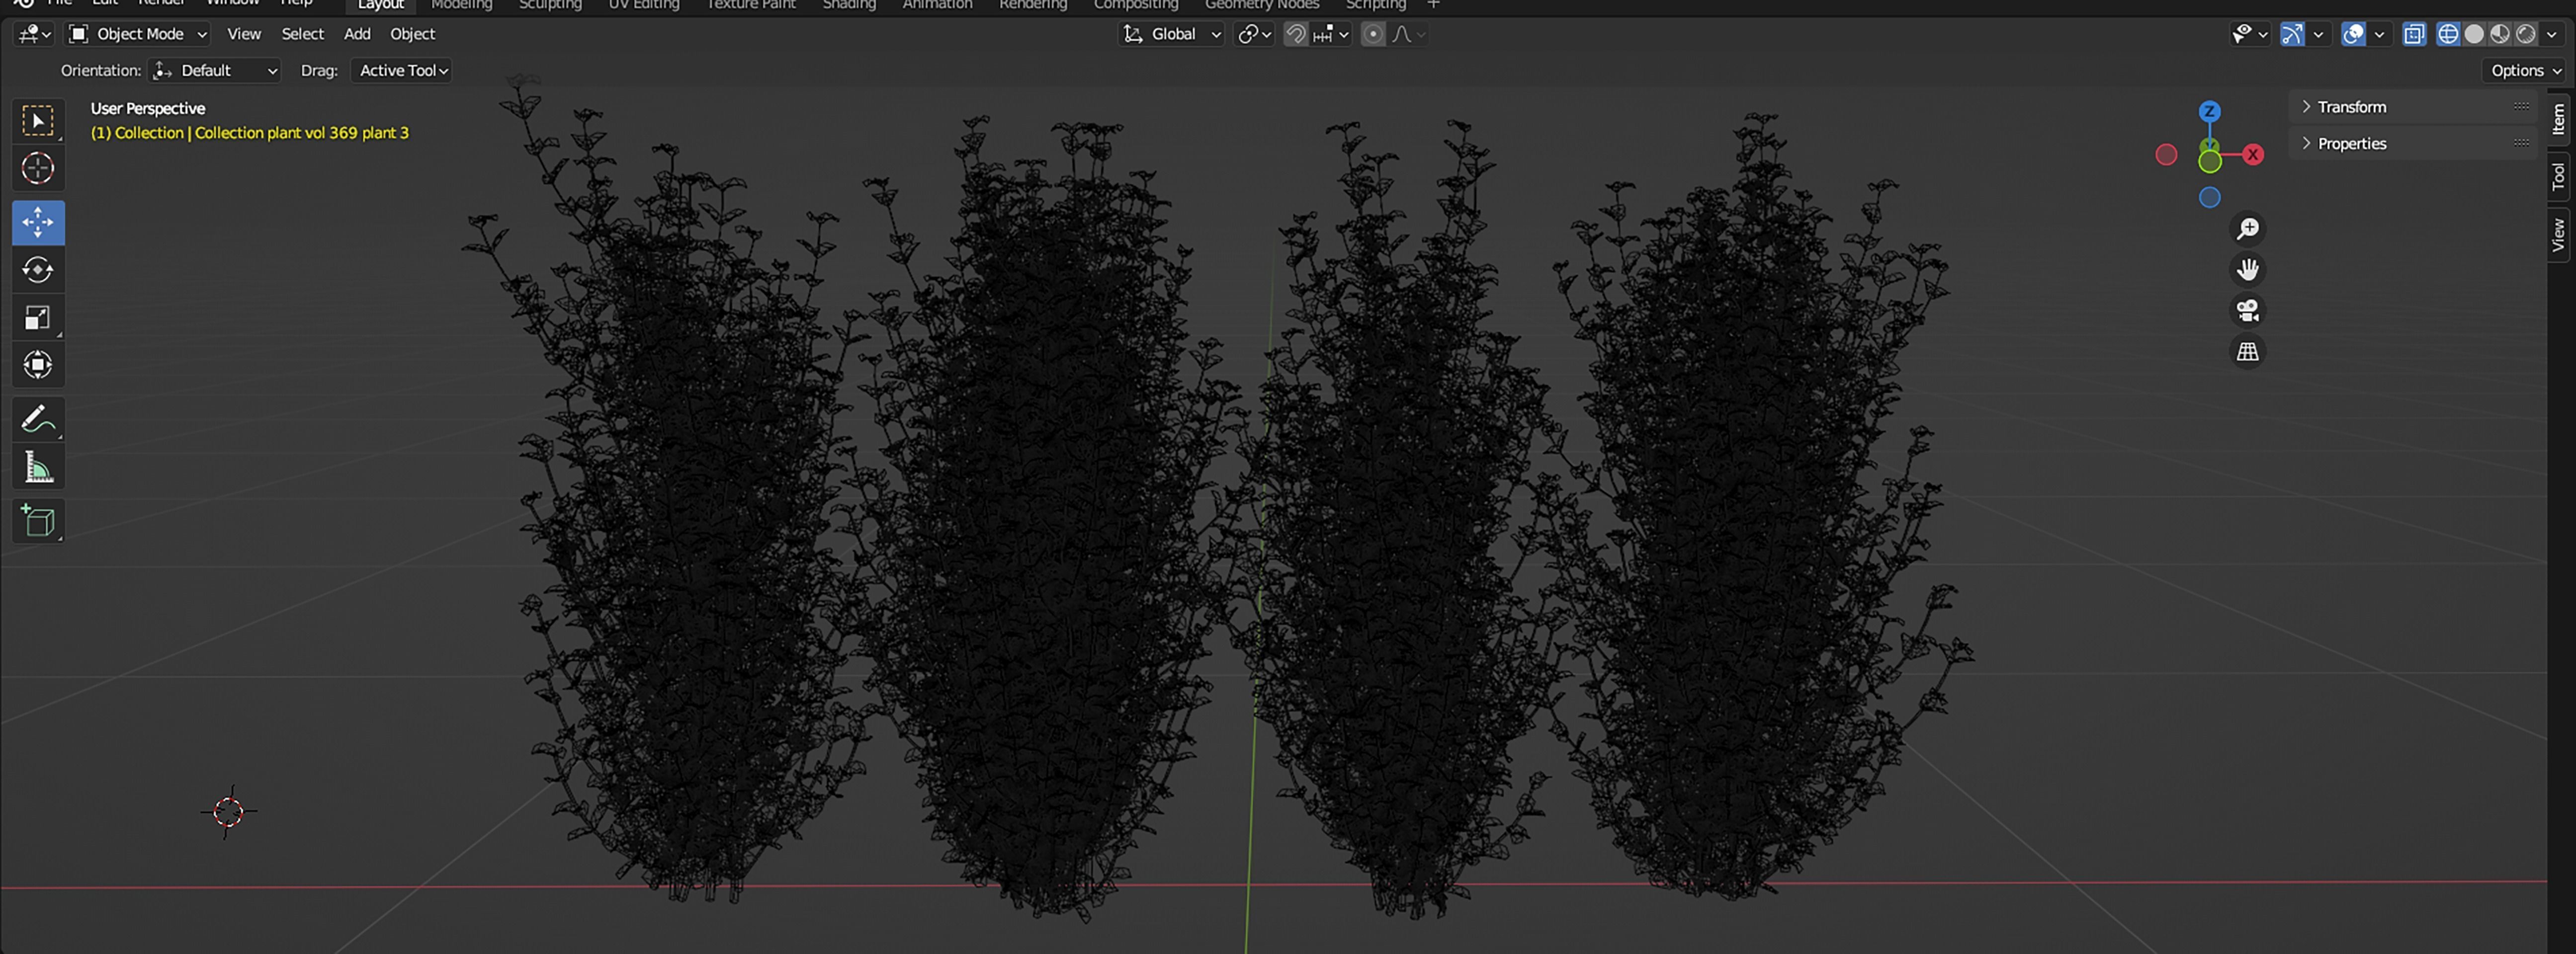Click the Transform panel drag grip
2576x954 pixels.
2521,106
